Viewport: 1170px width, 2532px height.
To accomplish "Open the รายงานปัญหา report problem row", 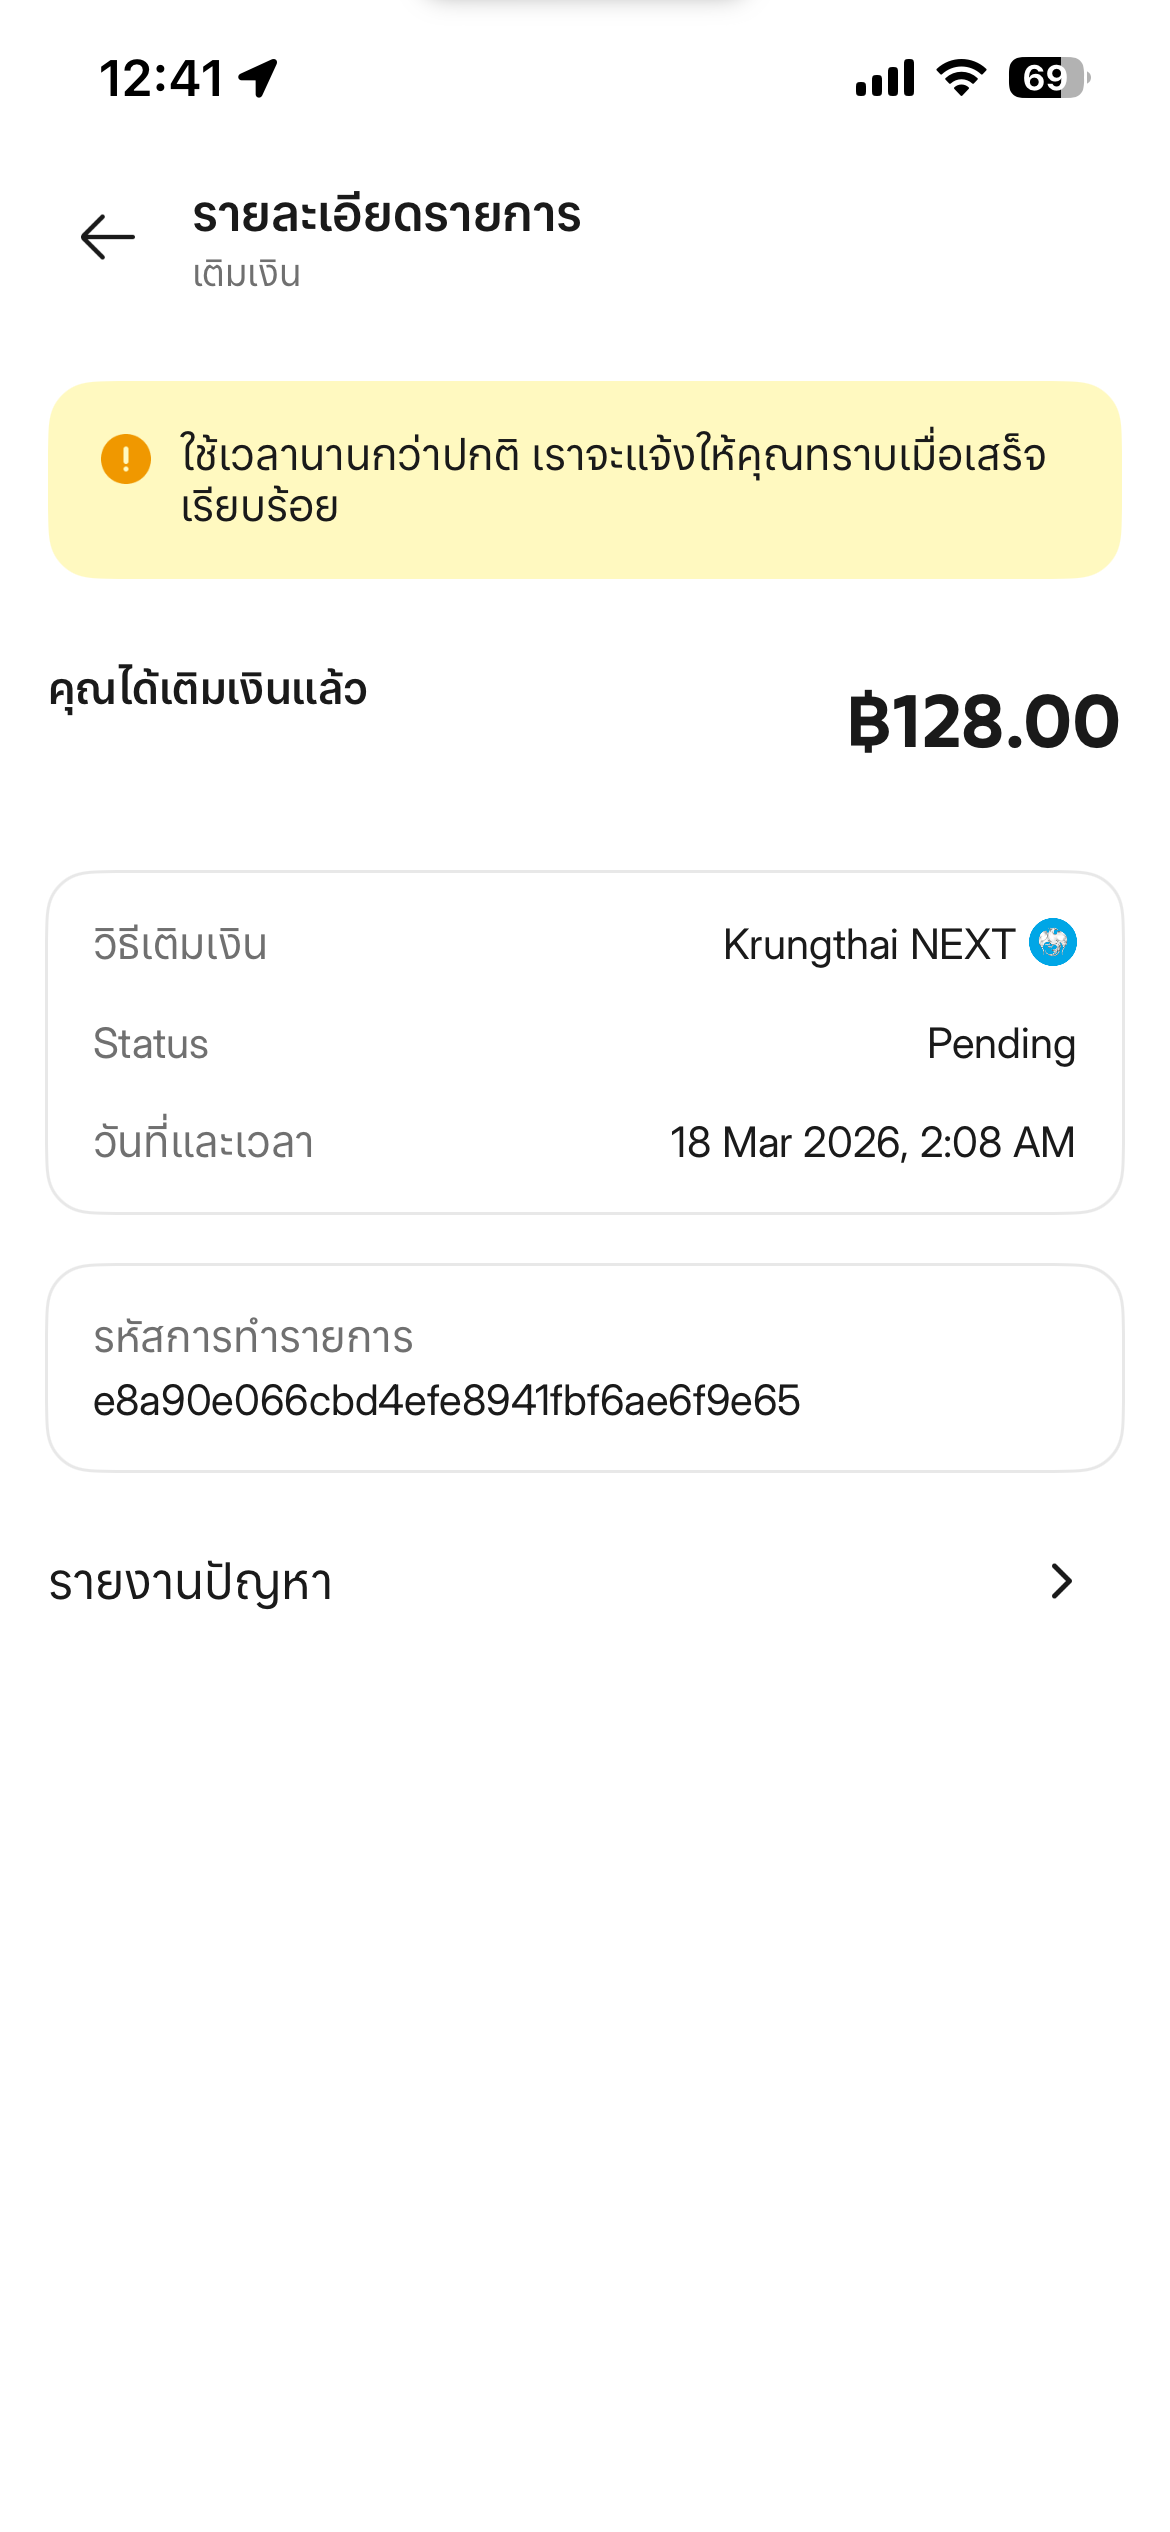I will [x=585, y=1582].
